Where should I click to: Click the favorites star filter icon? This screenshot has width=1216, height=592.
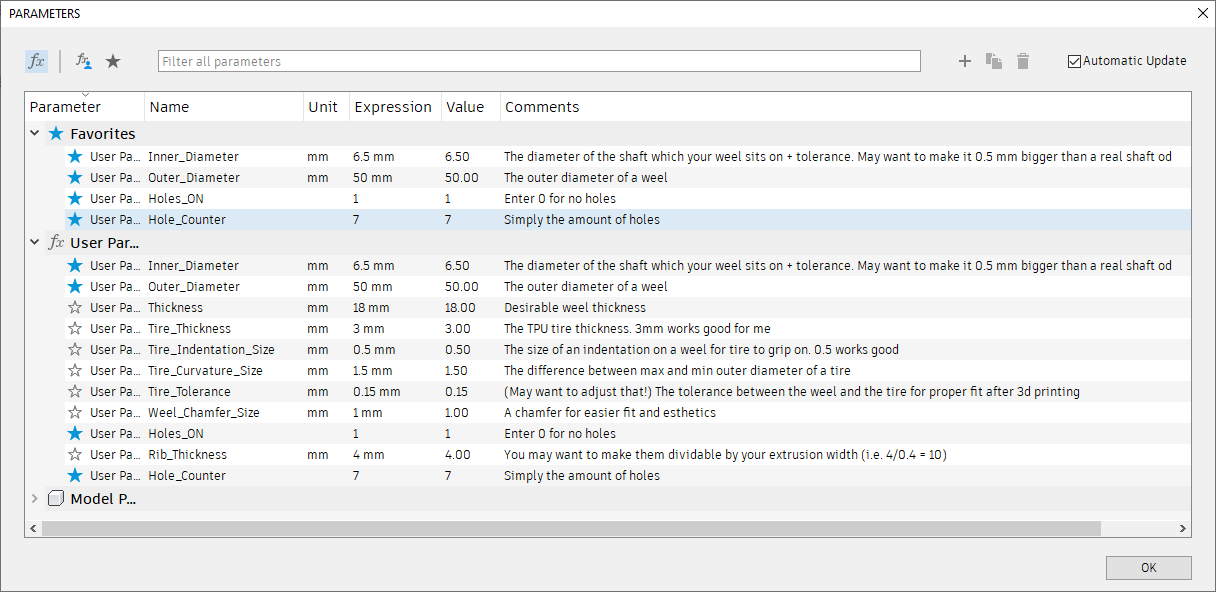[x=113, y=61]
